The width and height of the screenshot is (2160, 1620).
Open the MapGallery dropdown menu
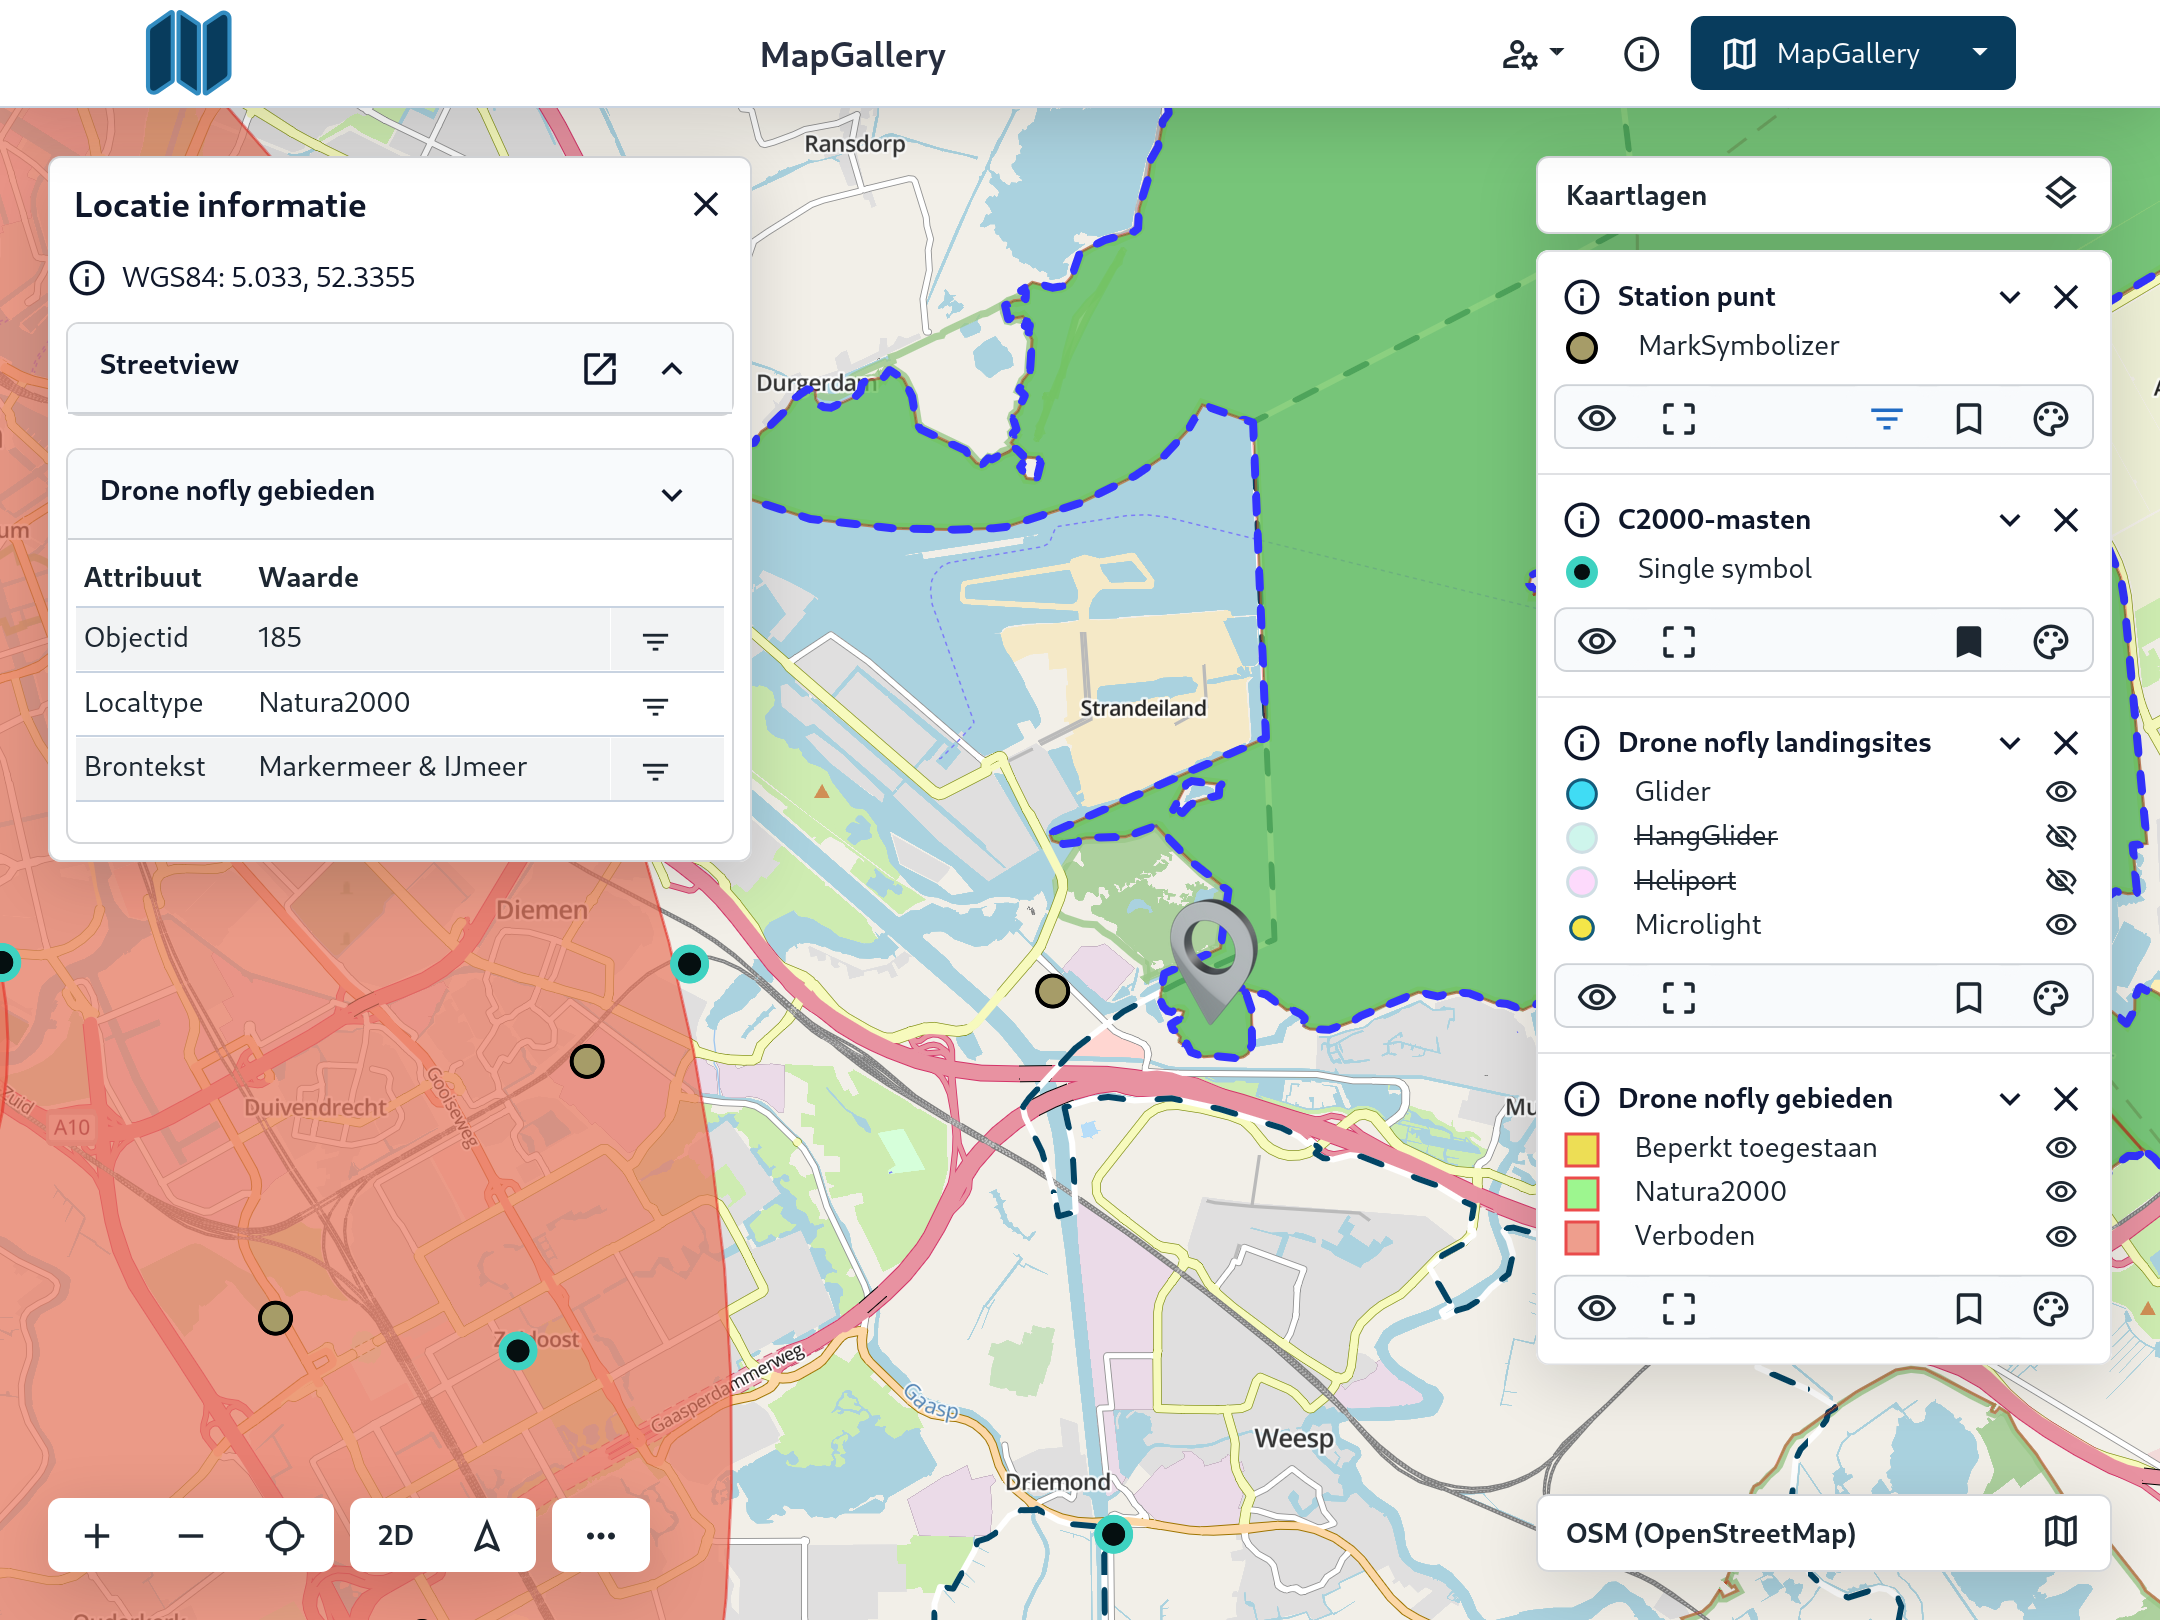1979,53
